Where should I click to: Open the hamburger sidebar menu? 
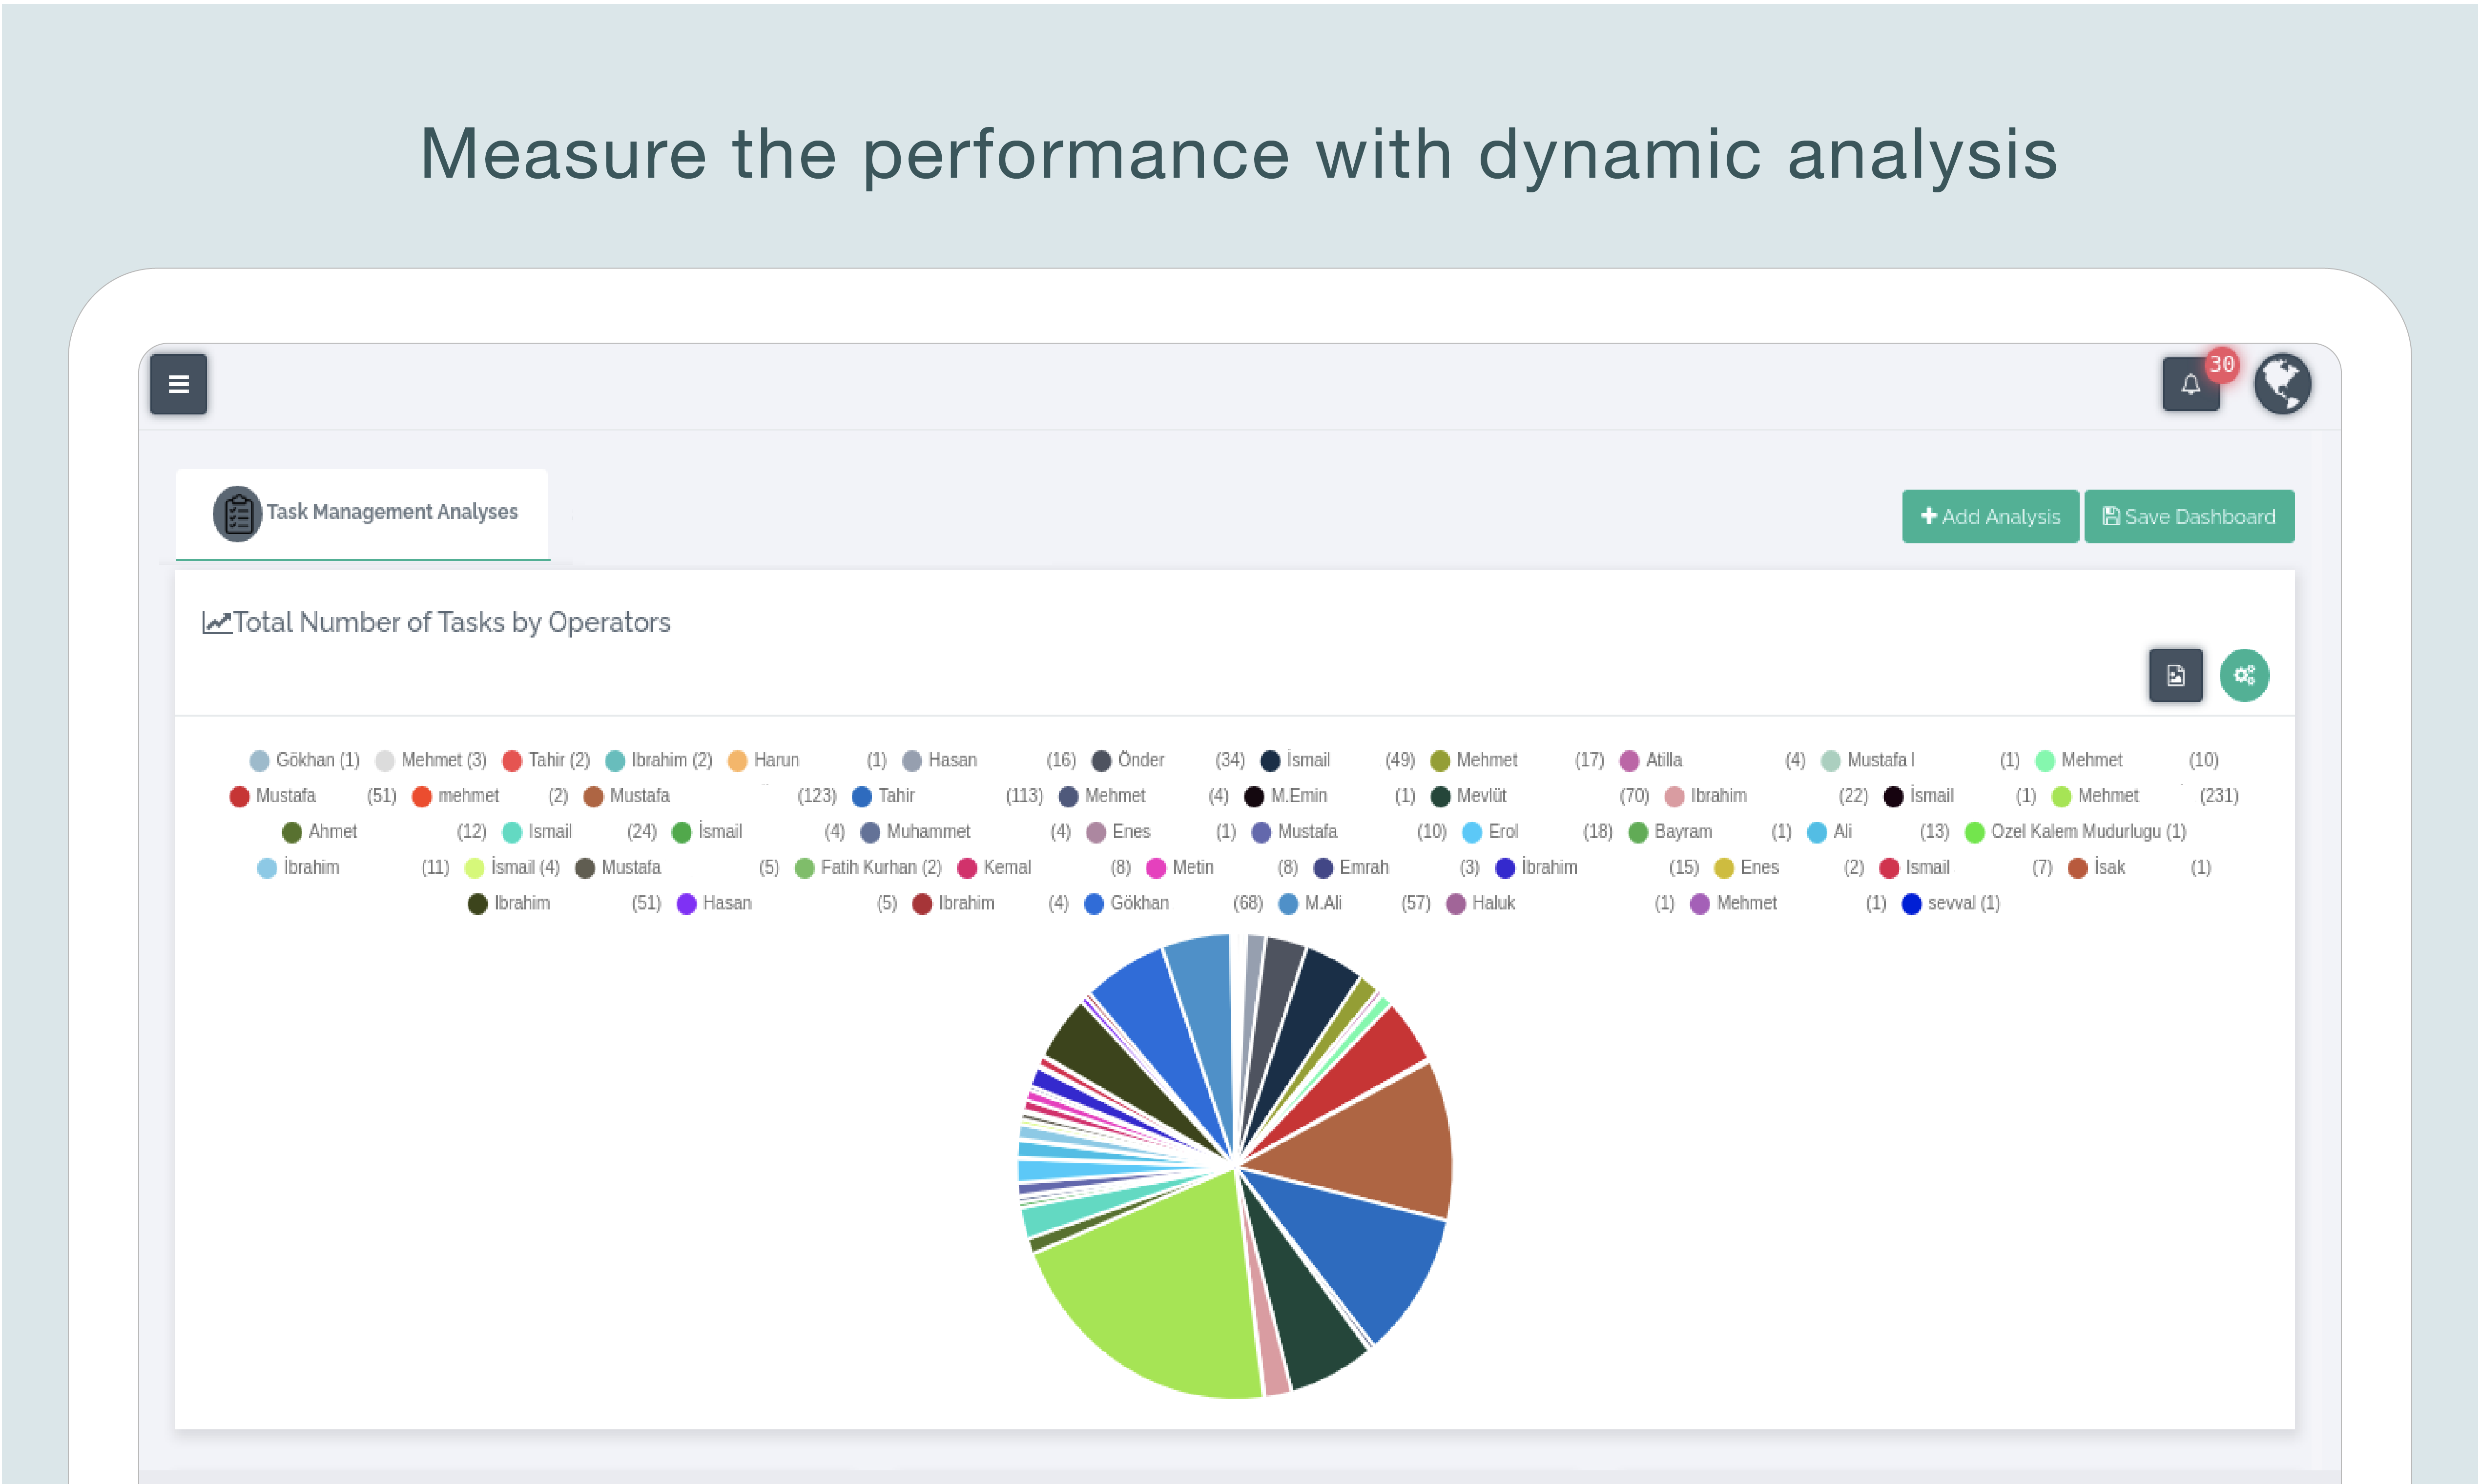pyautogui.click(x=178, y=384)
